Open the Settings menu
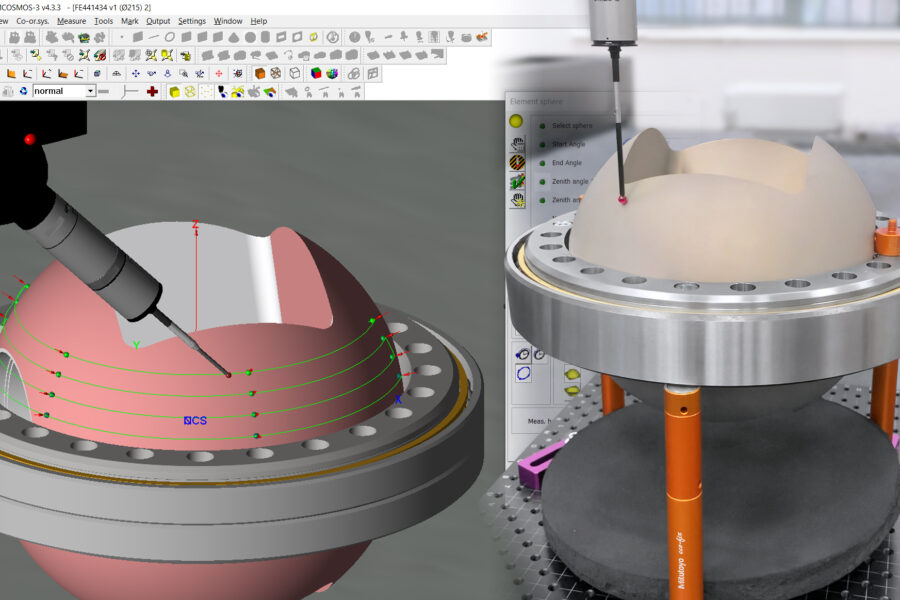 point(192,21)
